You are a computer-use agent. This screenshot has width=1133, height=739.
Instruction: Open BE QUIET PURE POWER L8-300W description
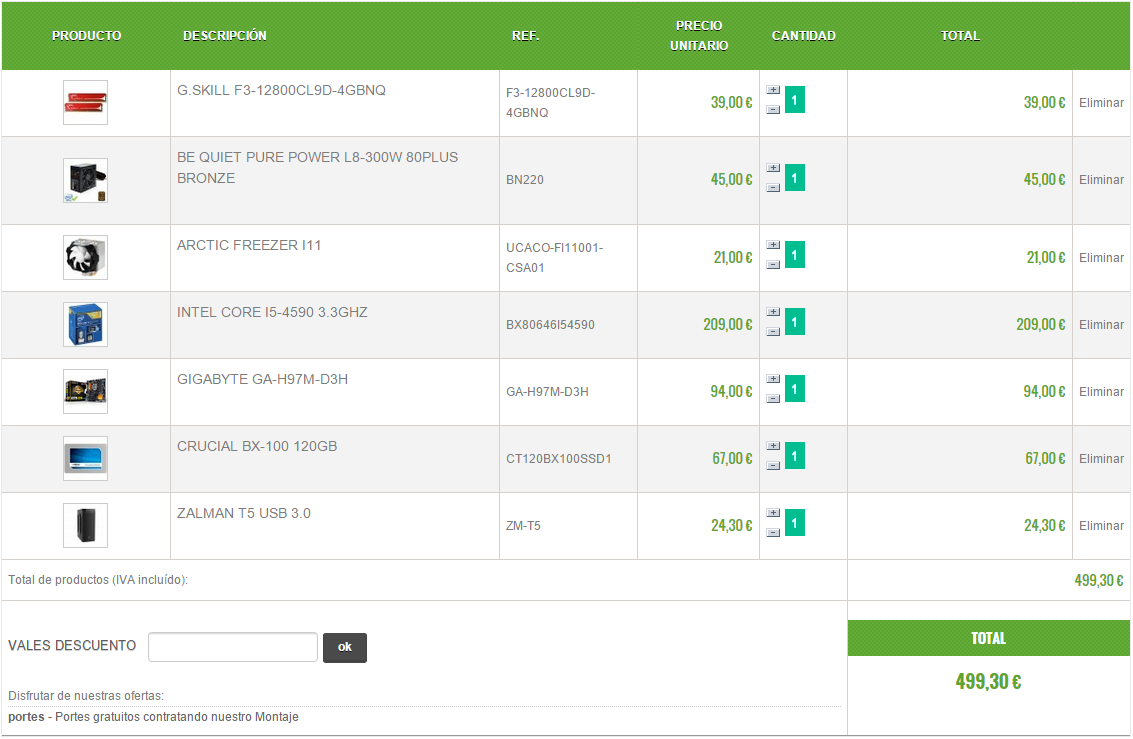pyautogui.click(x=317, y=168)
